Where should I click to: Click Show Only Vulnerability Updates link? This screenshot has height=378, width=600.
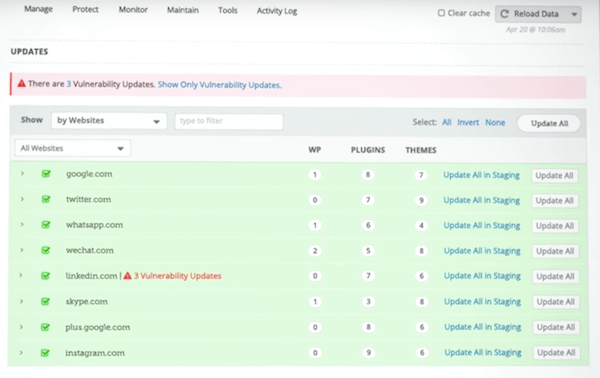click(219, 85)
